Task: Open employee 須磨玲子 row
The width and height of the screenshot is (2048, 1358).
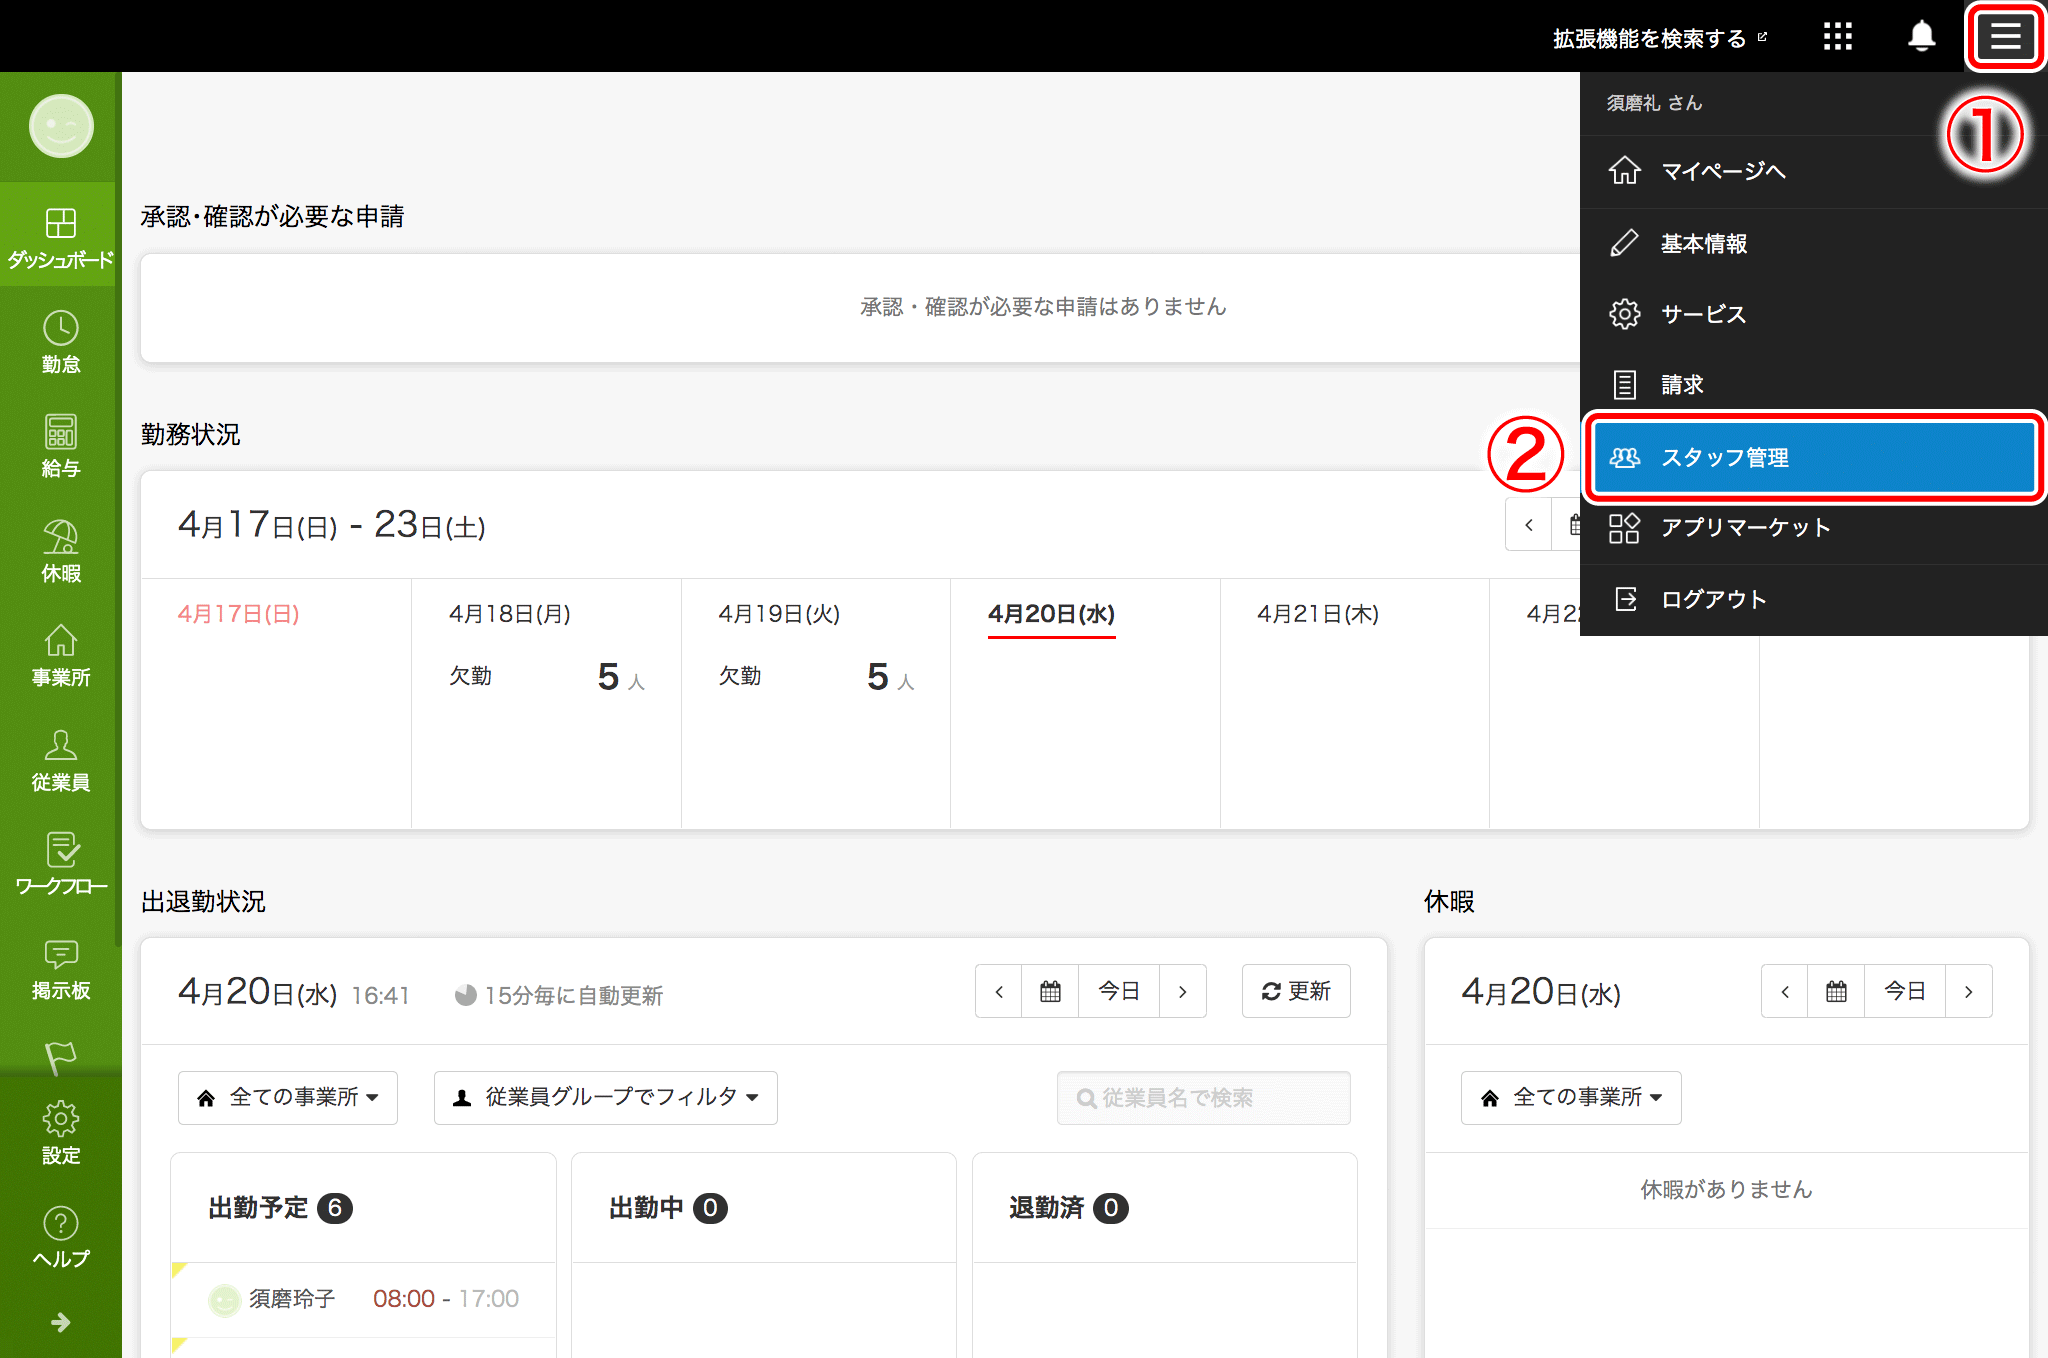Action: click(364, 1299)
